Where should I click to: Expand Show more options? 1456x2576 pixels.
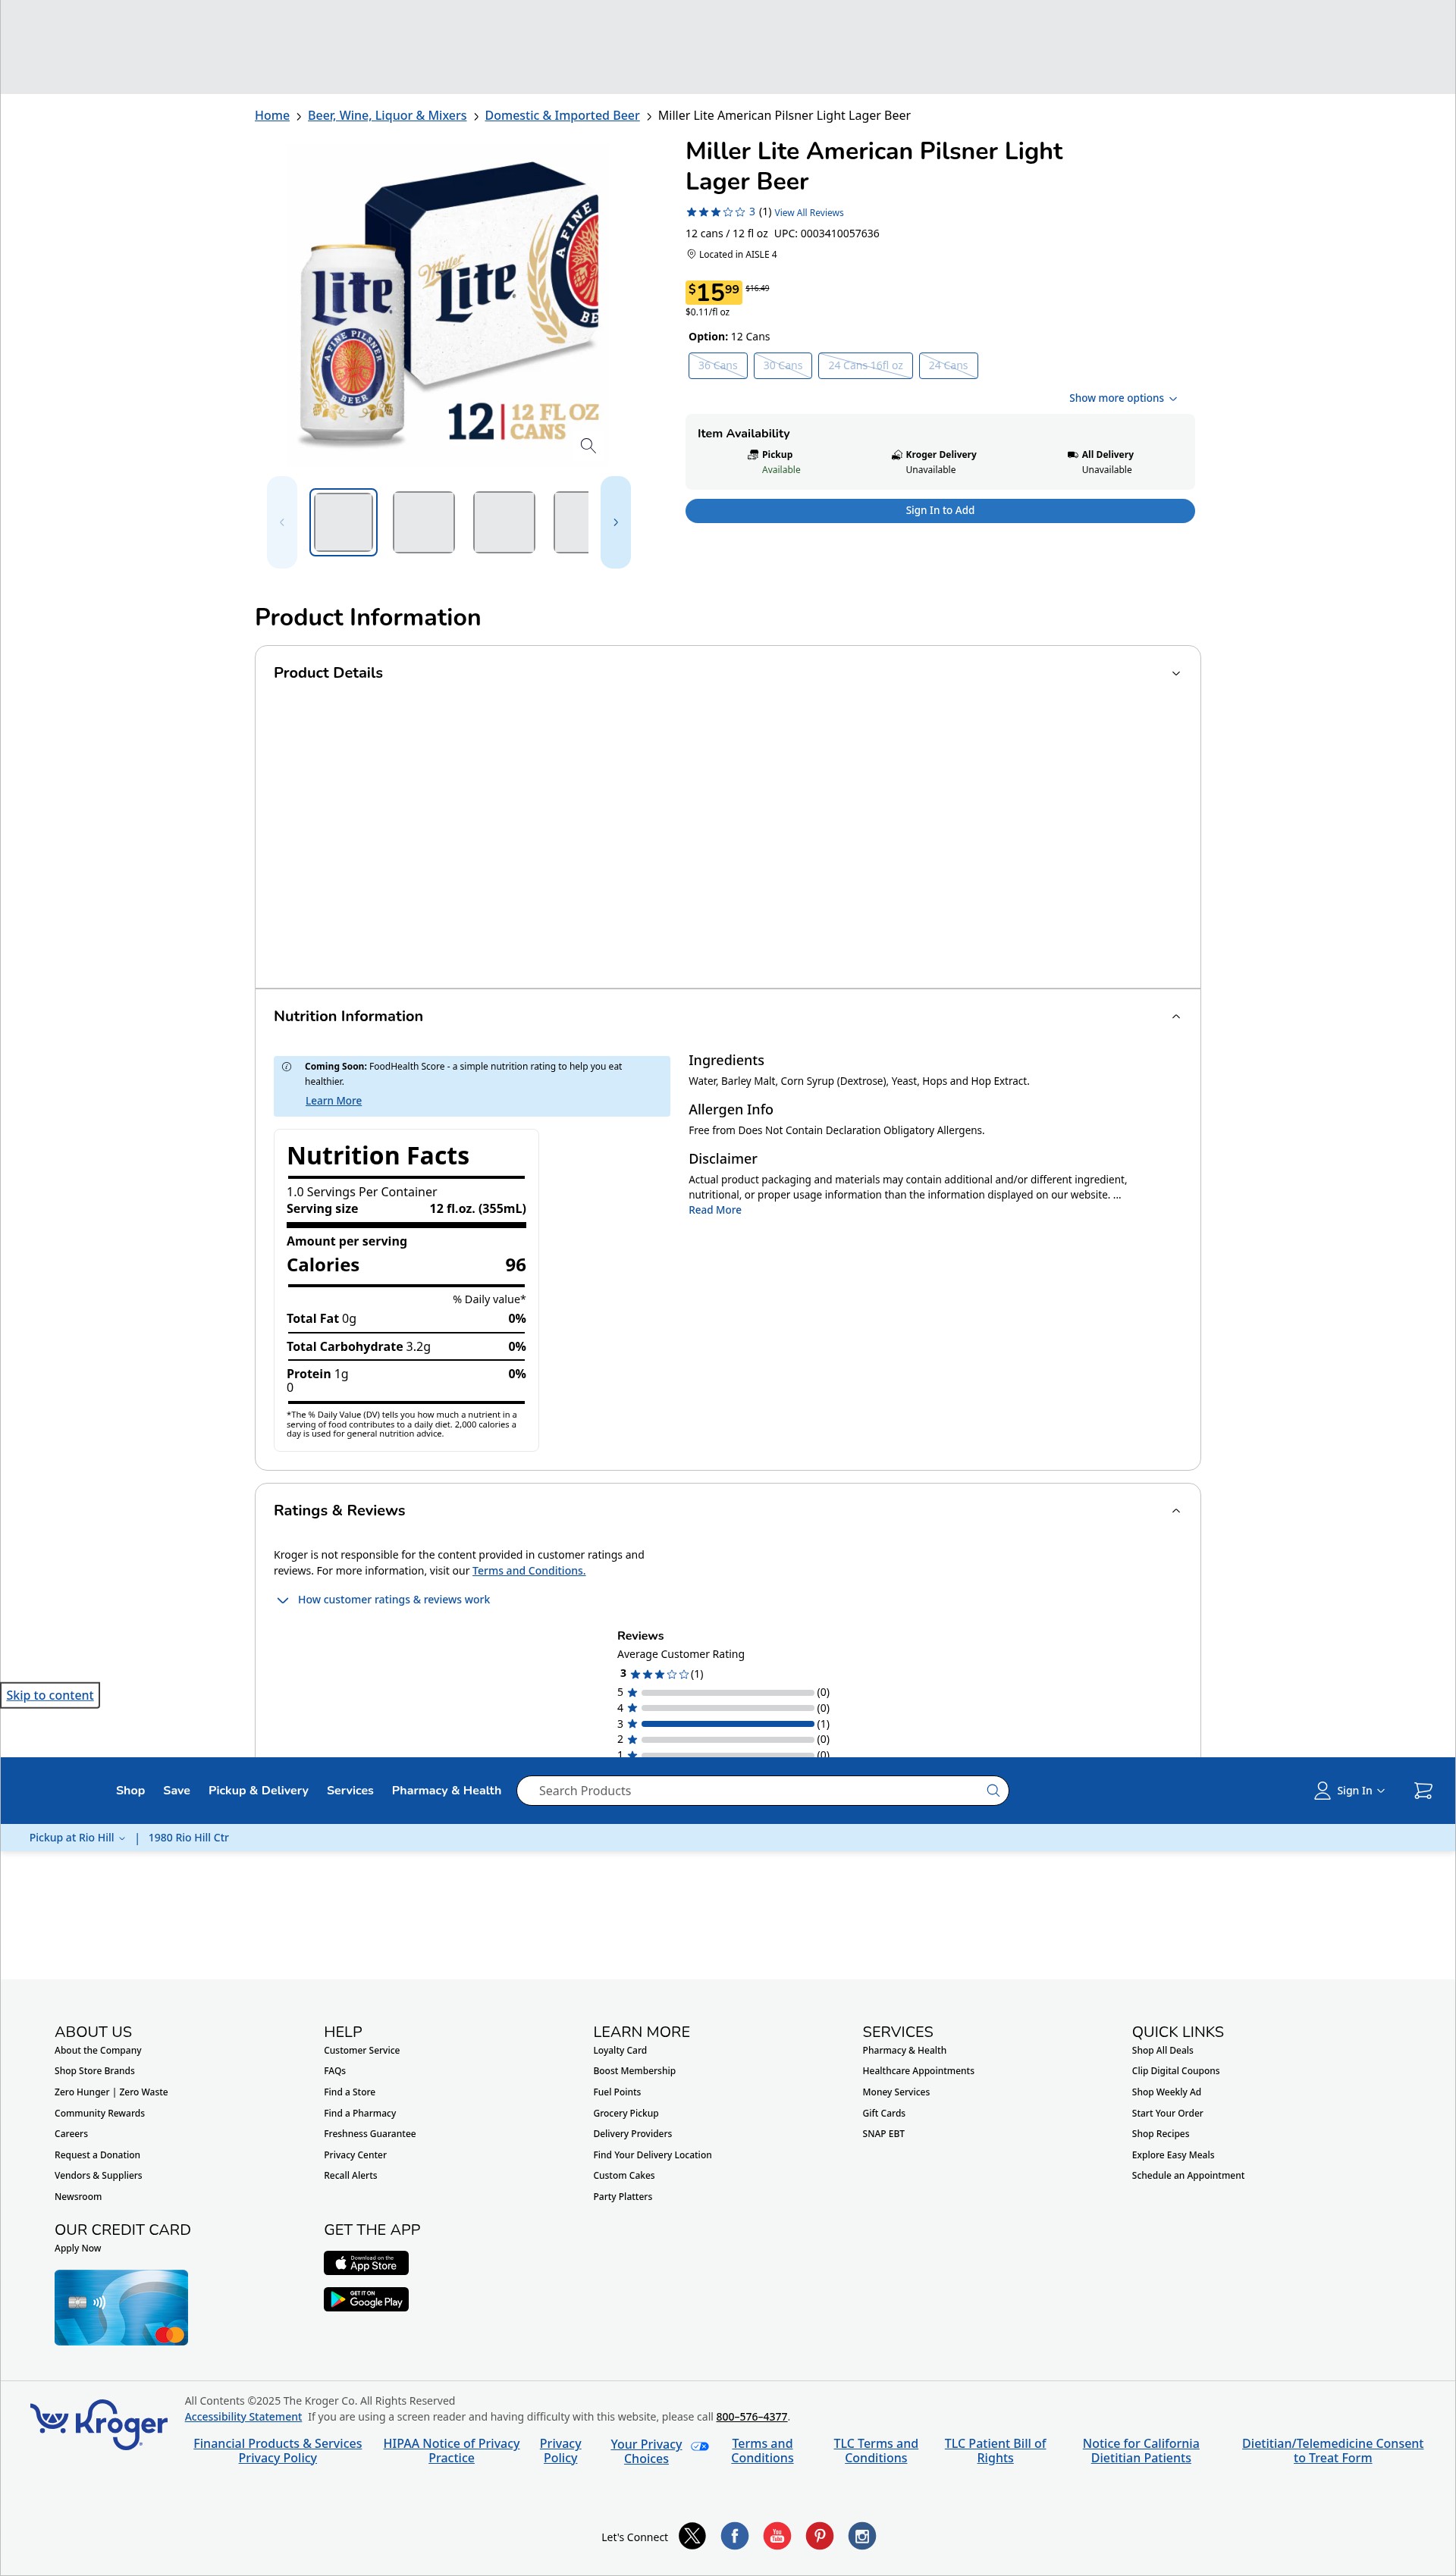(x=1122, y=398)
